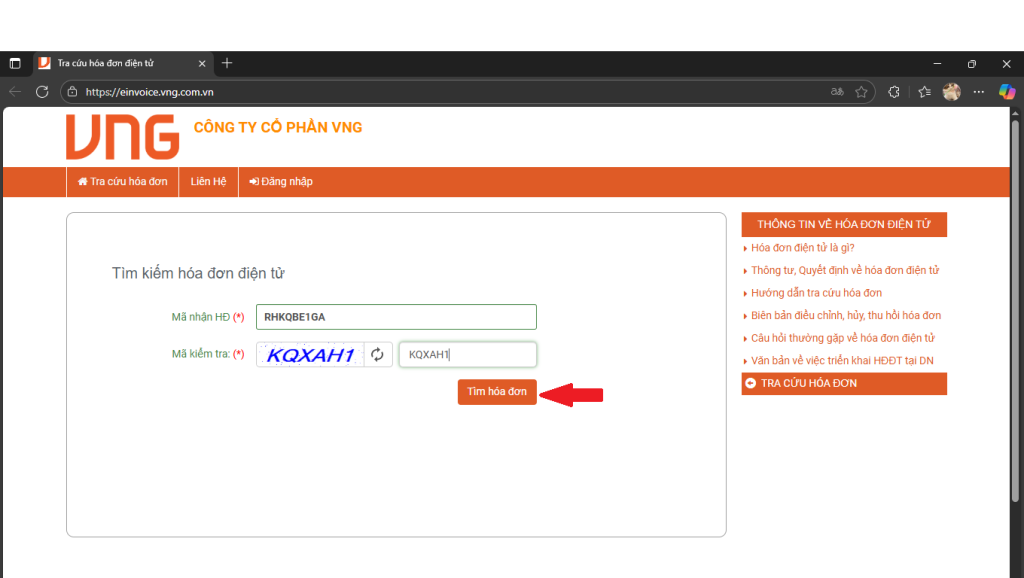This screenshot has width=1024, height=578.
Task: Select the Tra cứu hóa đơn menu
Action: 122,182
